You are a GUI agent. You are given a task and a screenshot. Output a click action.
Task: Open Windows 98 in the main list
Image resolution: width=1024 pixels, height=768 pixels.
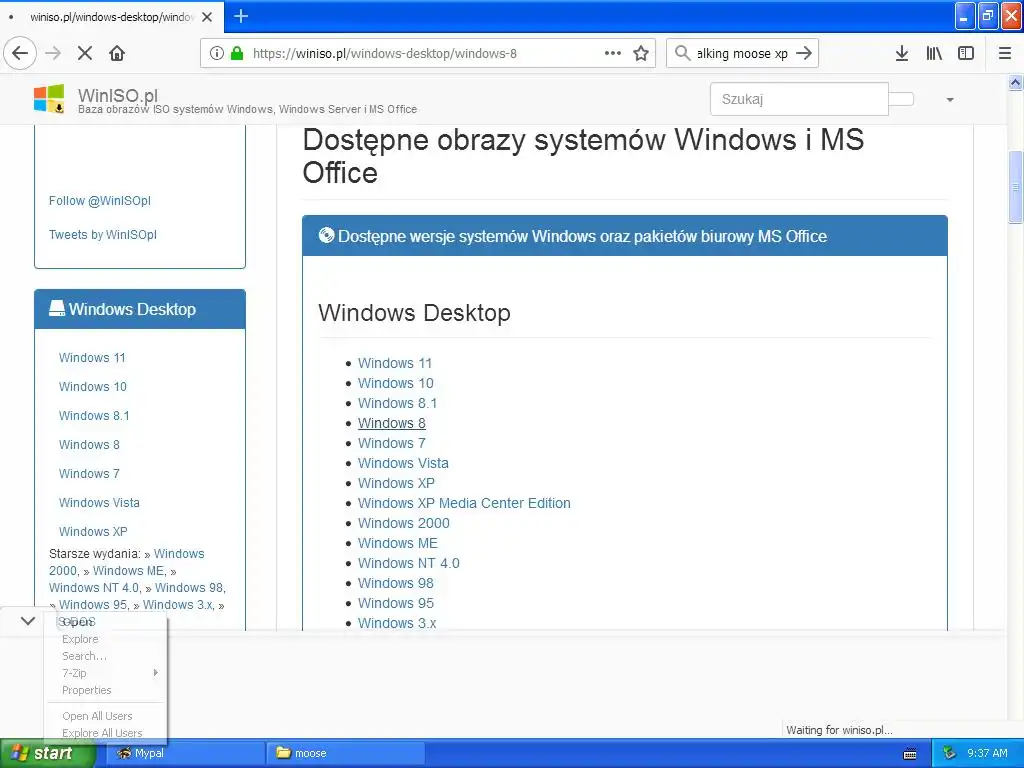396,583
